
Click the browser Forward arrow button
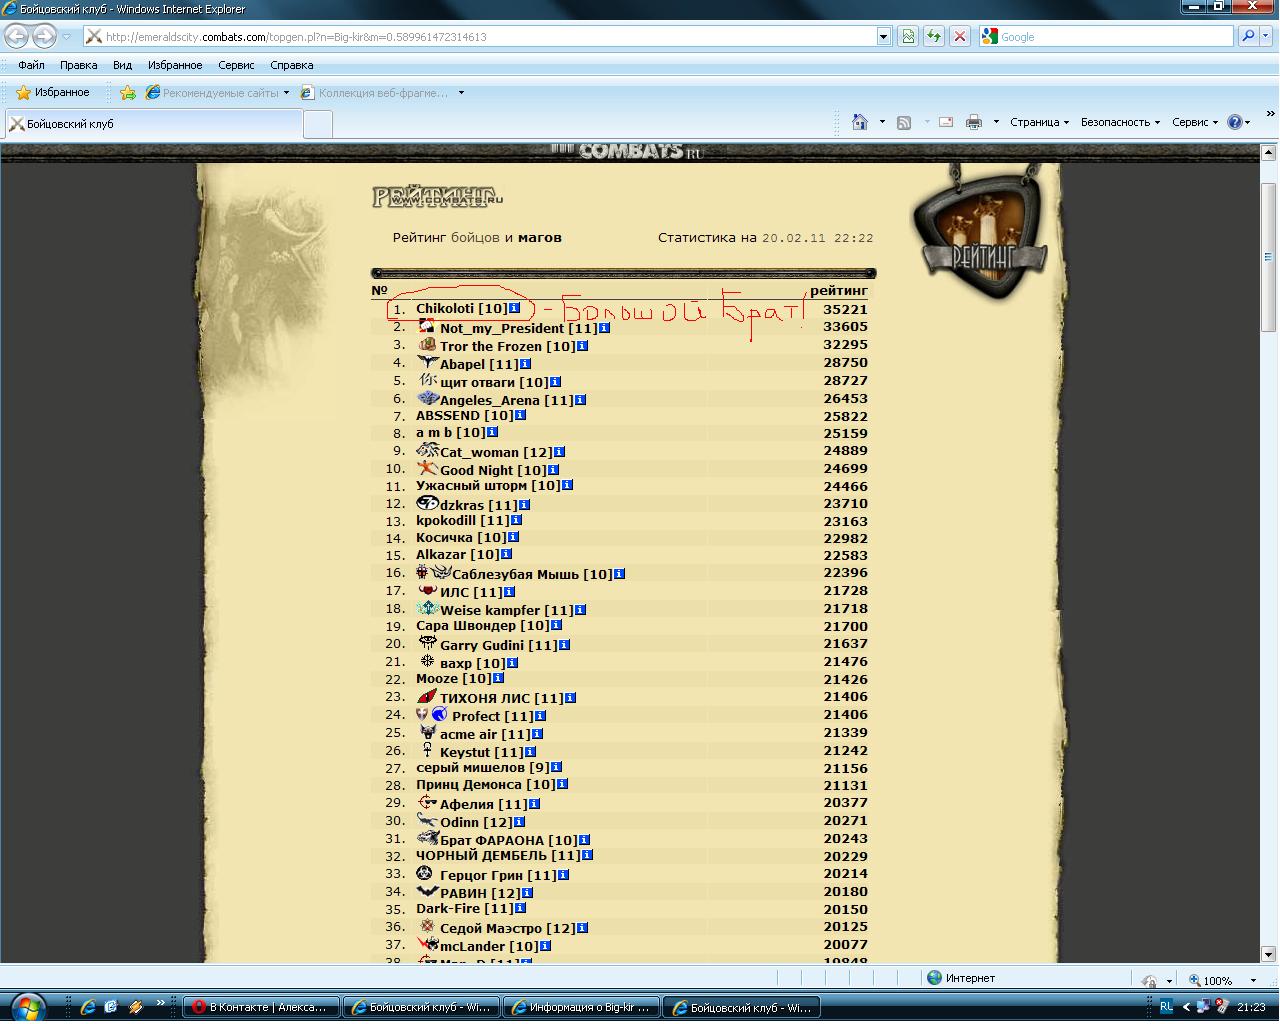(44, 37)
